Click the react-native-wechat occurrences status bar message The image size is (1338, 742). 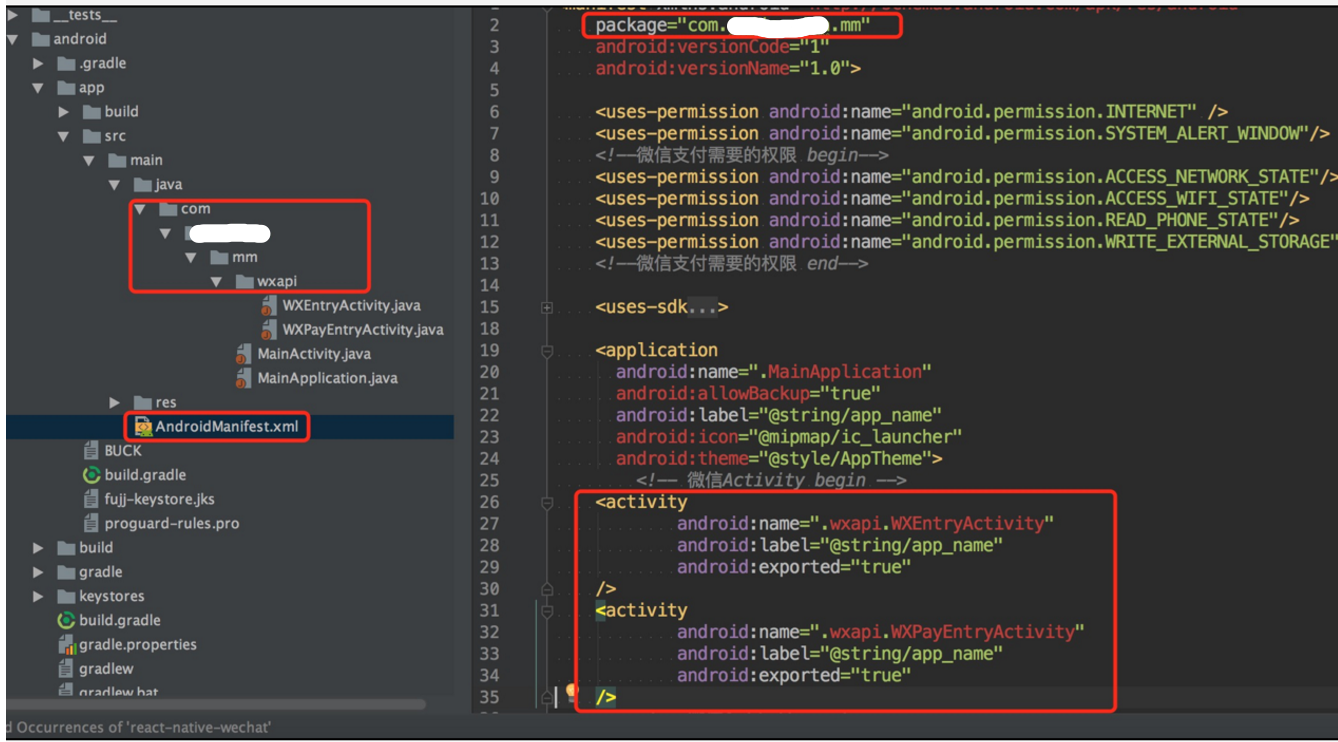pos(136,729)
